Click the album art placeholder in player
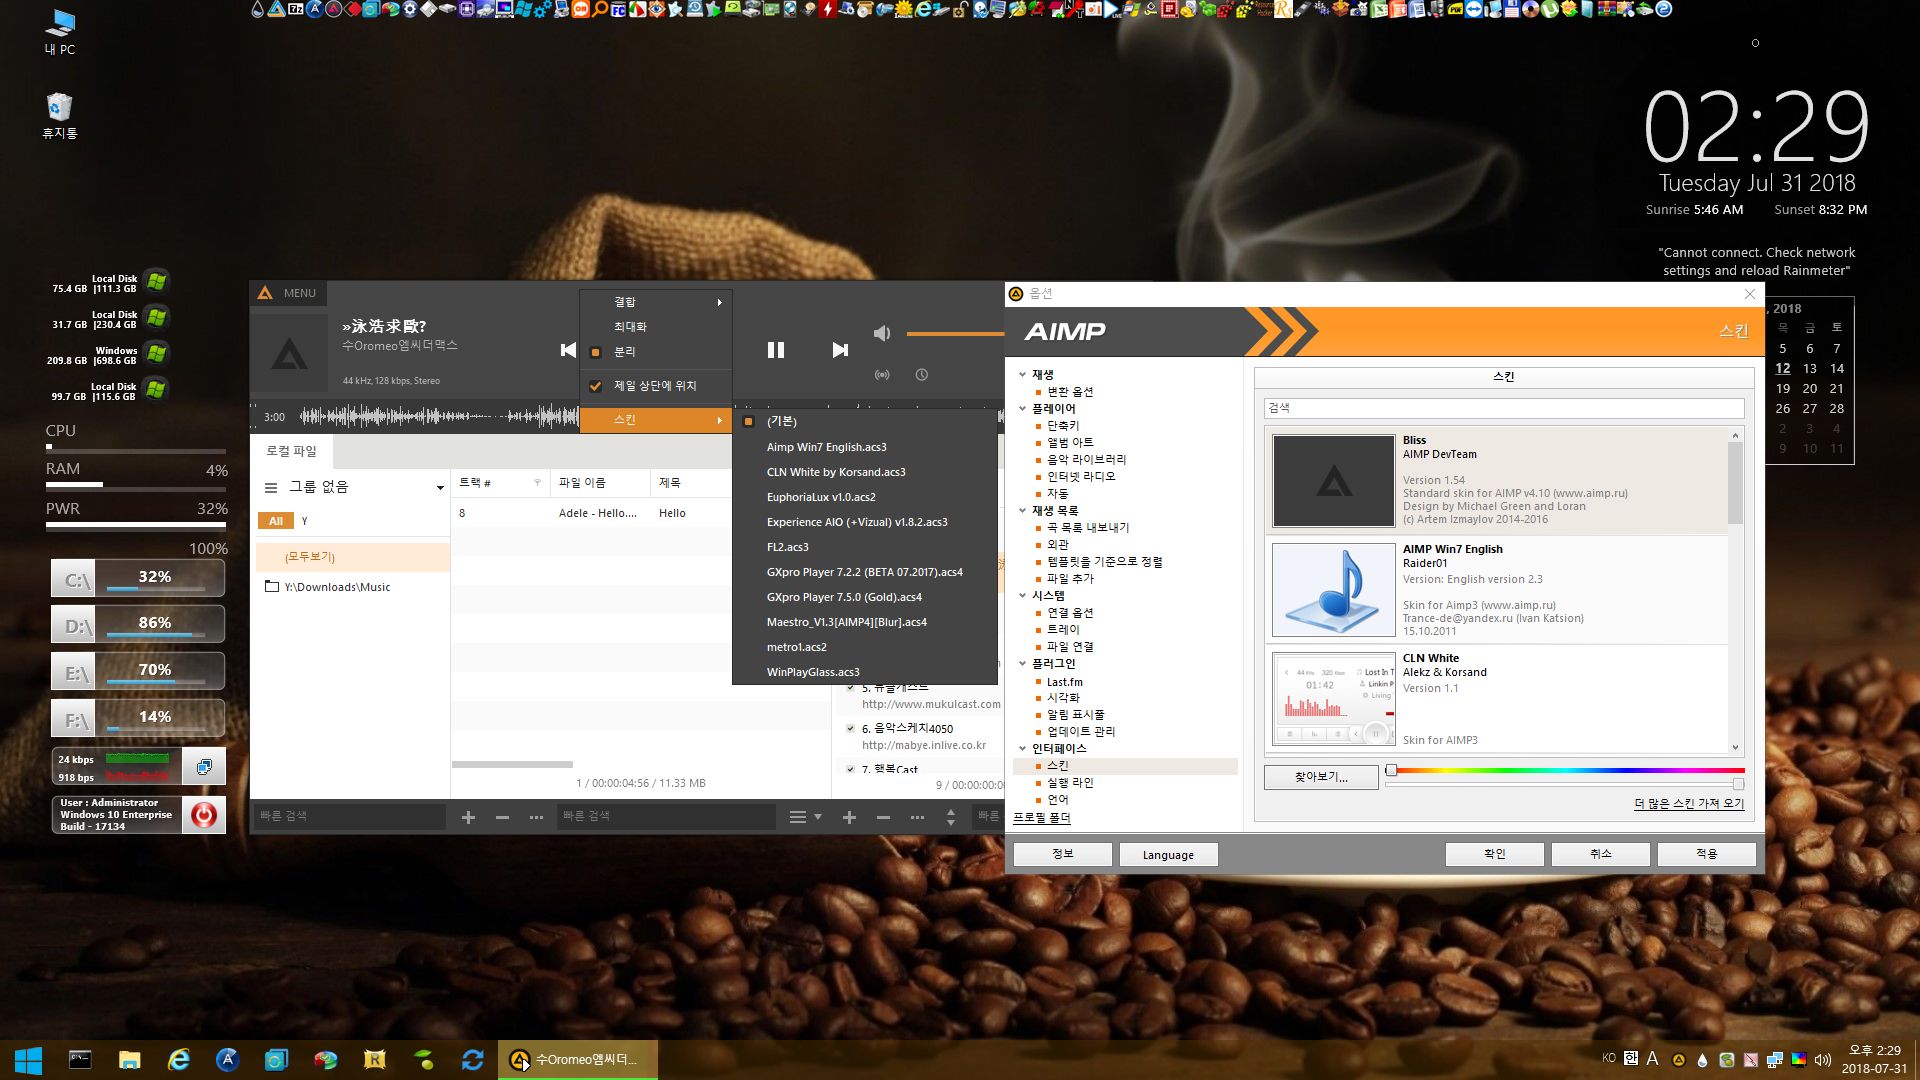Viewport: 1920px width, 1080px height. (290, 353)
